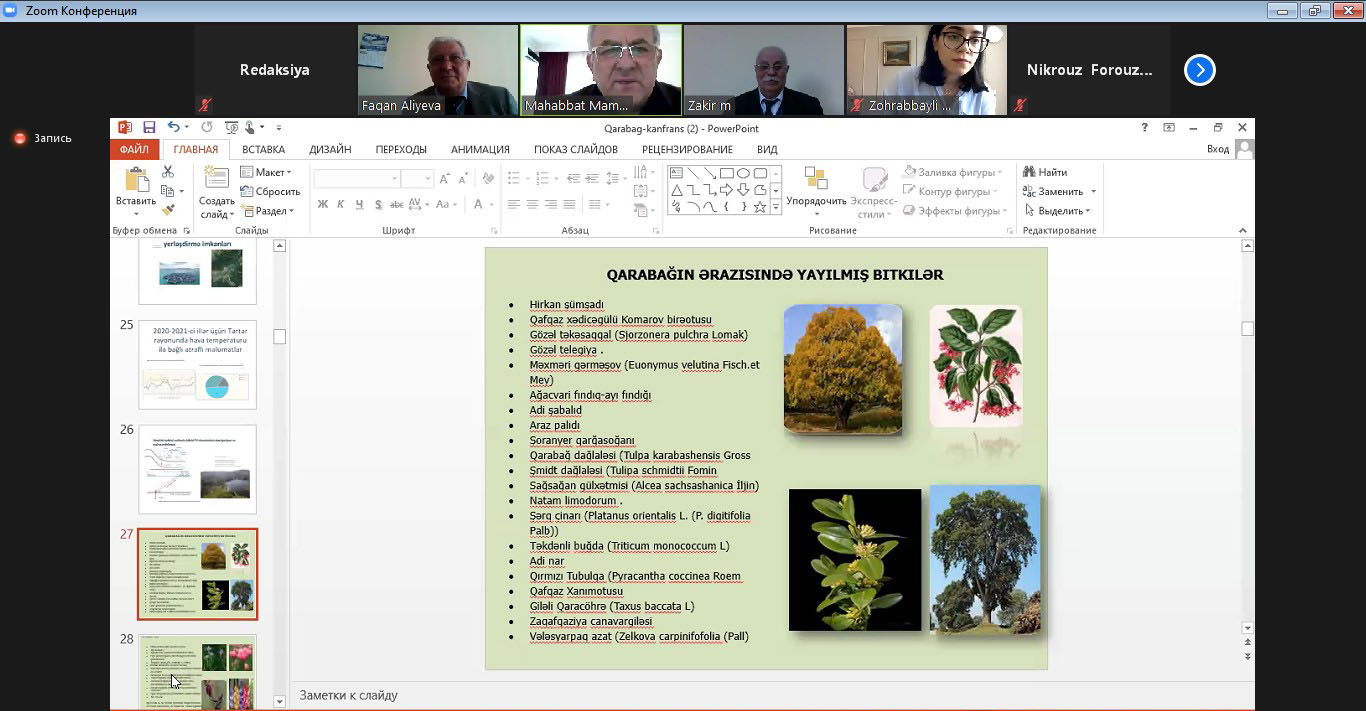Toggle italic К formatting
This screenshot has width=1366, height=711.
point(341,204)
